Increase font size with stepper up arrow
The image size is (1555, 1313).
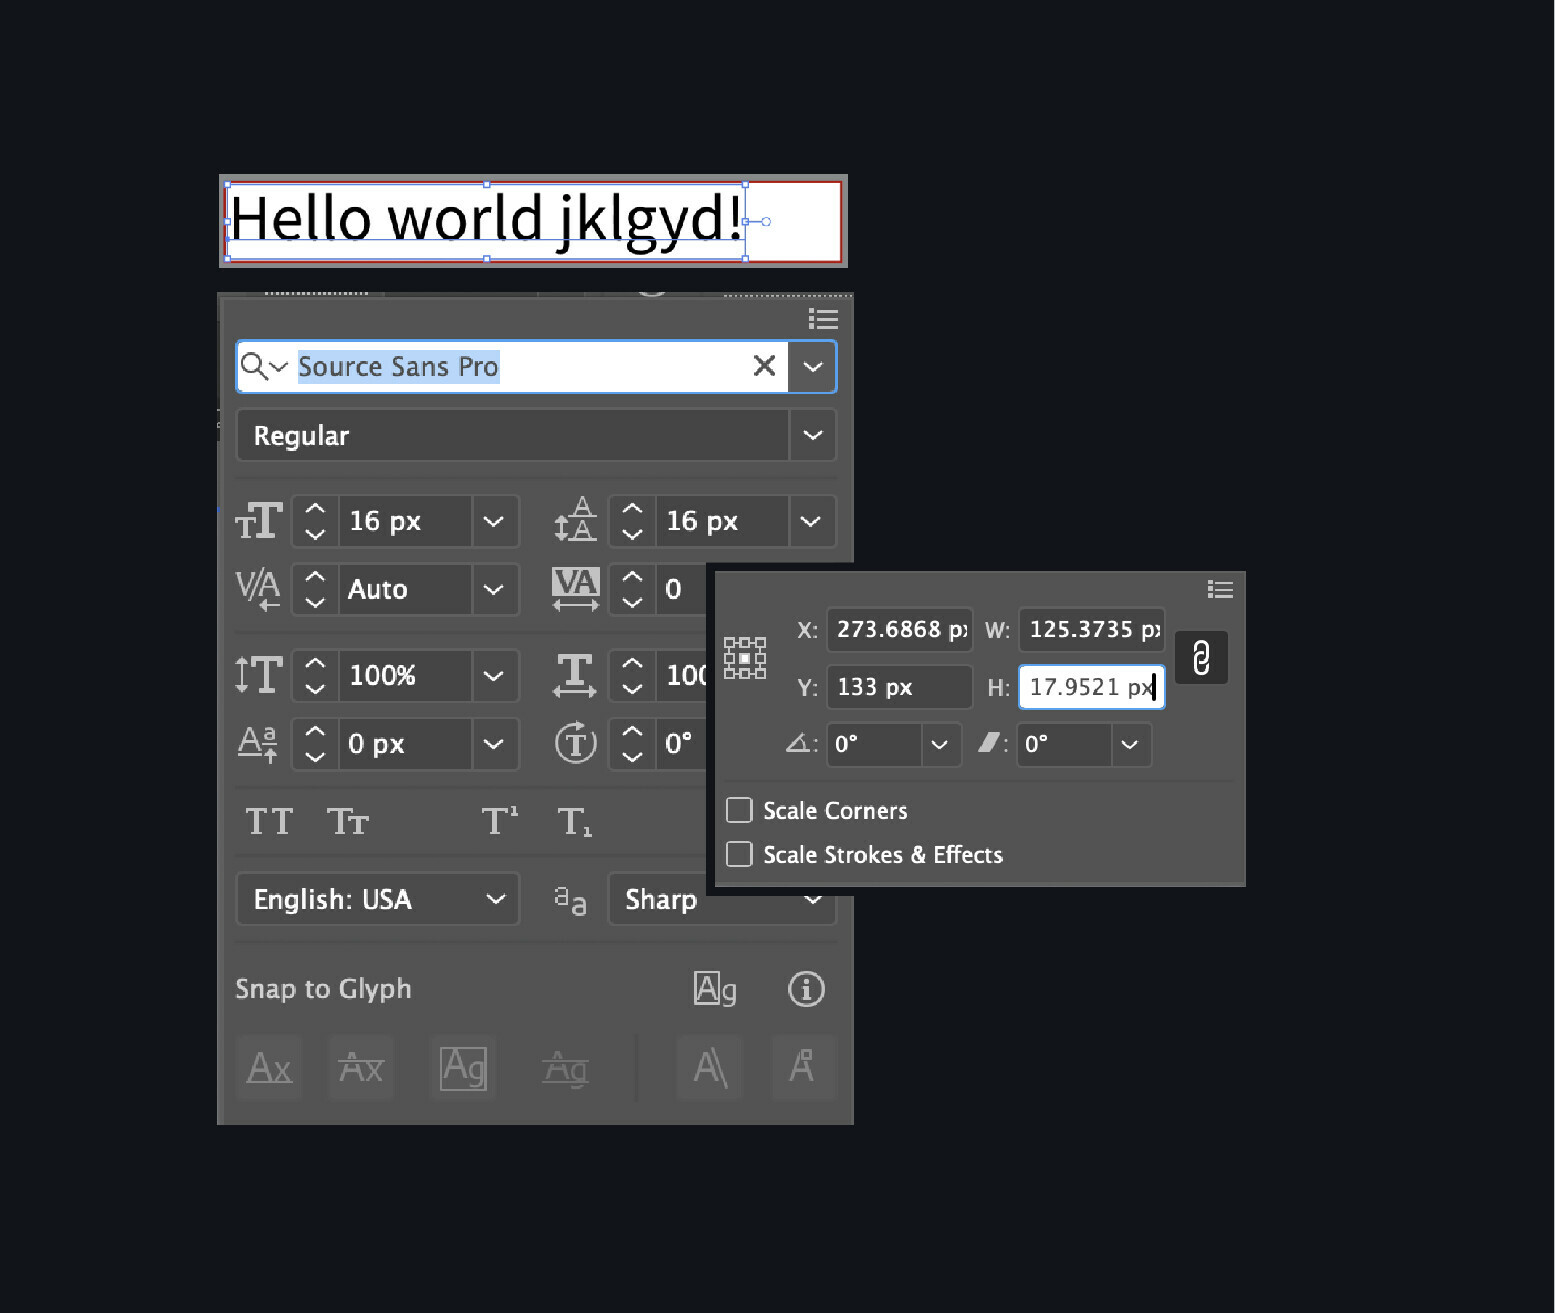315,509
